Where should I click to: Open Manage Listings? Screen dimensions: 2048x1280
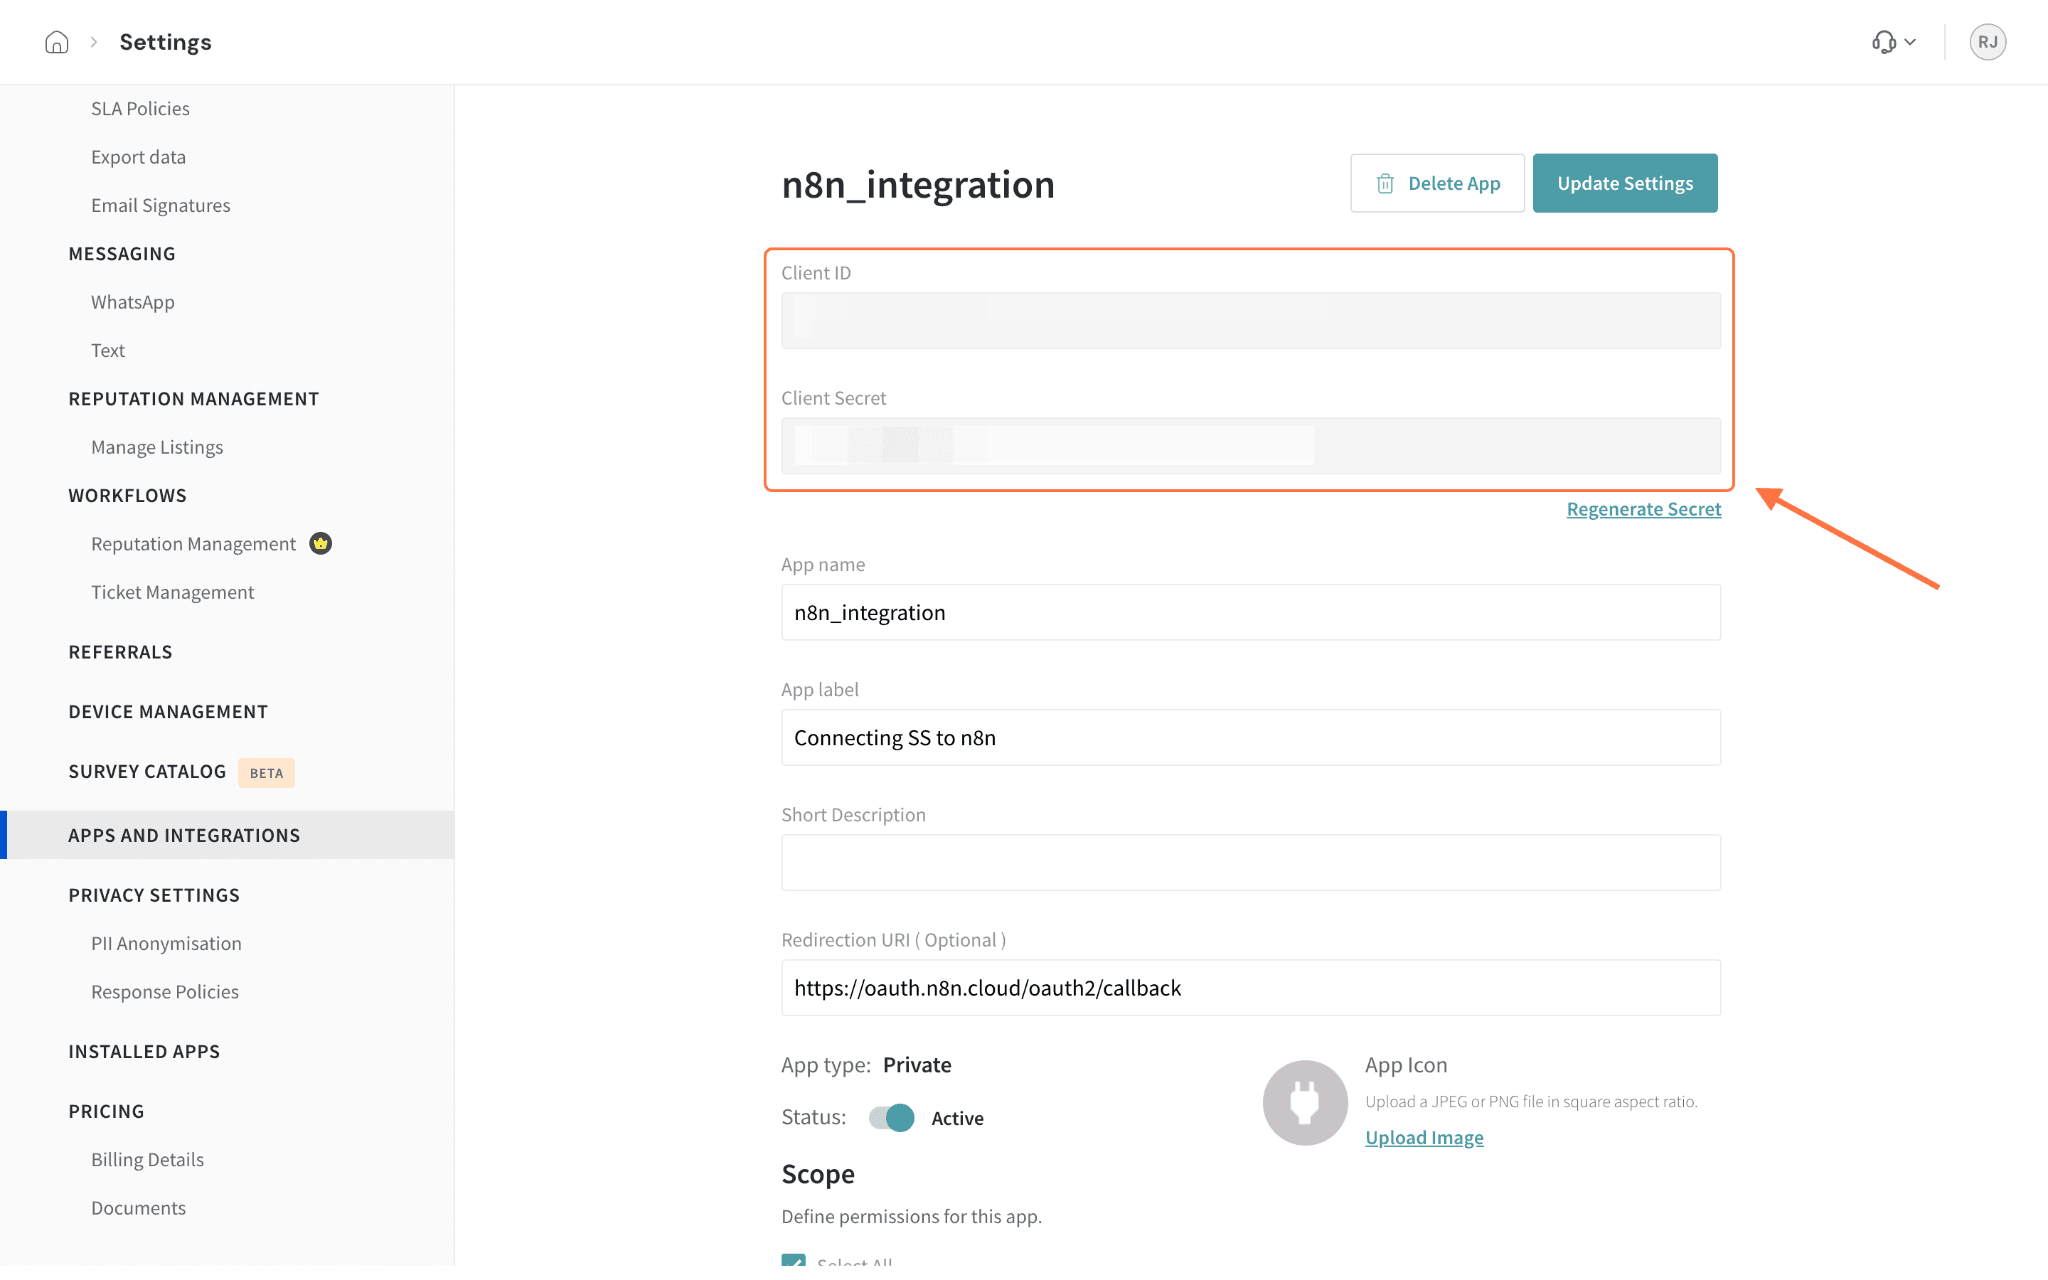click(x=157, y=447)
